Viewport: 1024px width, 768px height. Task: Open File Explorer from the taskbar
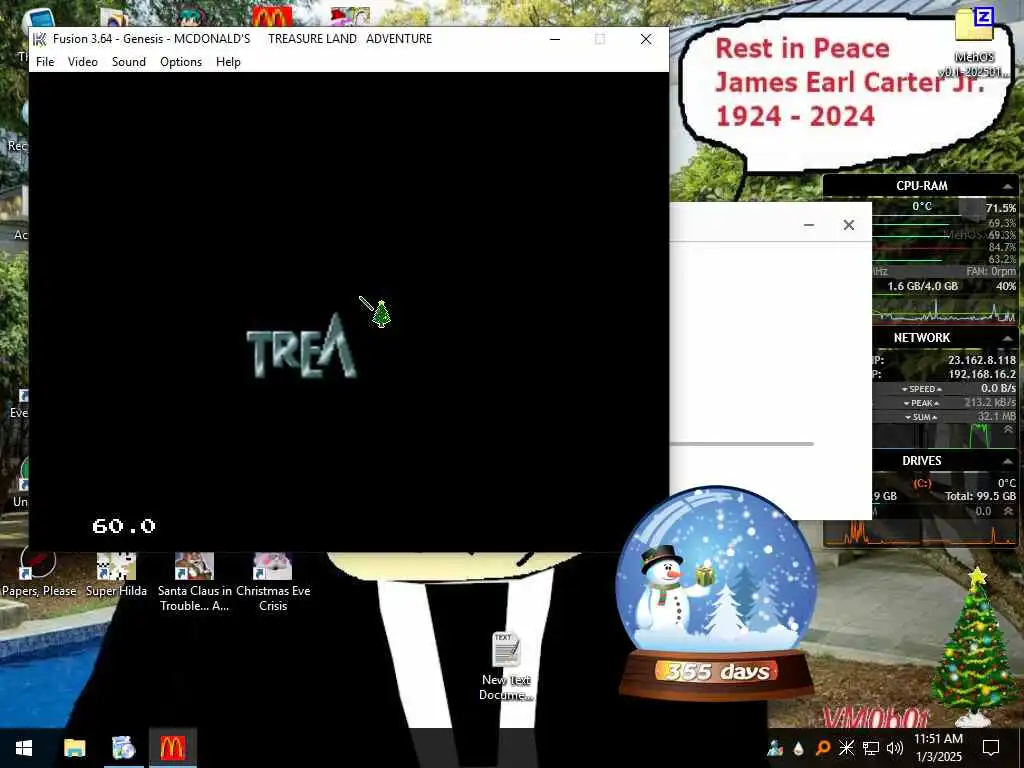click(x=74, y=748)
